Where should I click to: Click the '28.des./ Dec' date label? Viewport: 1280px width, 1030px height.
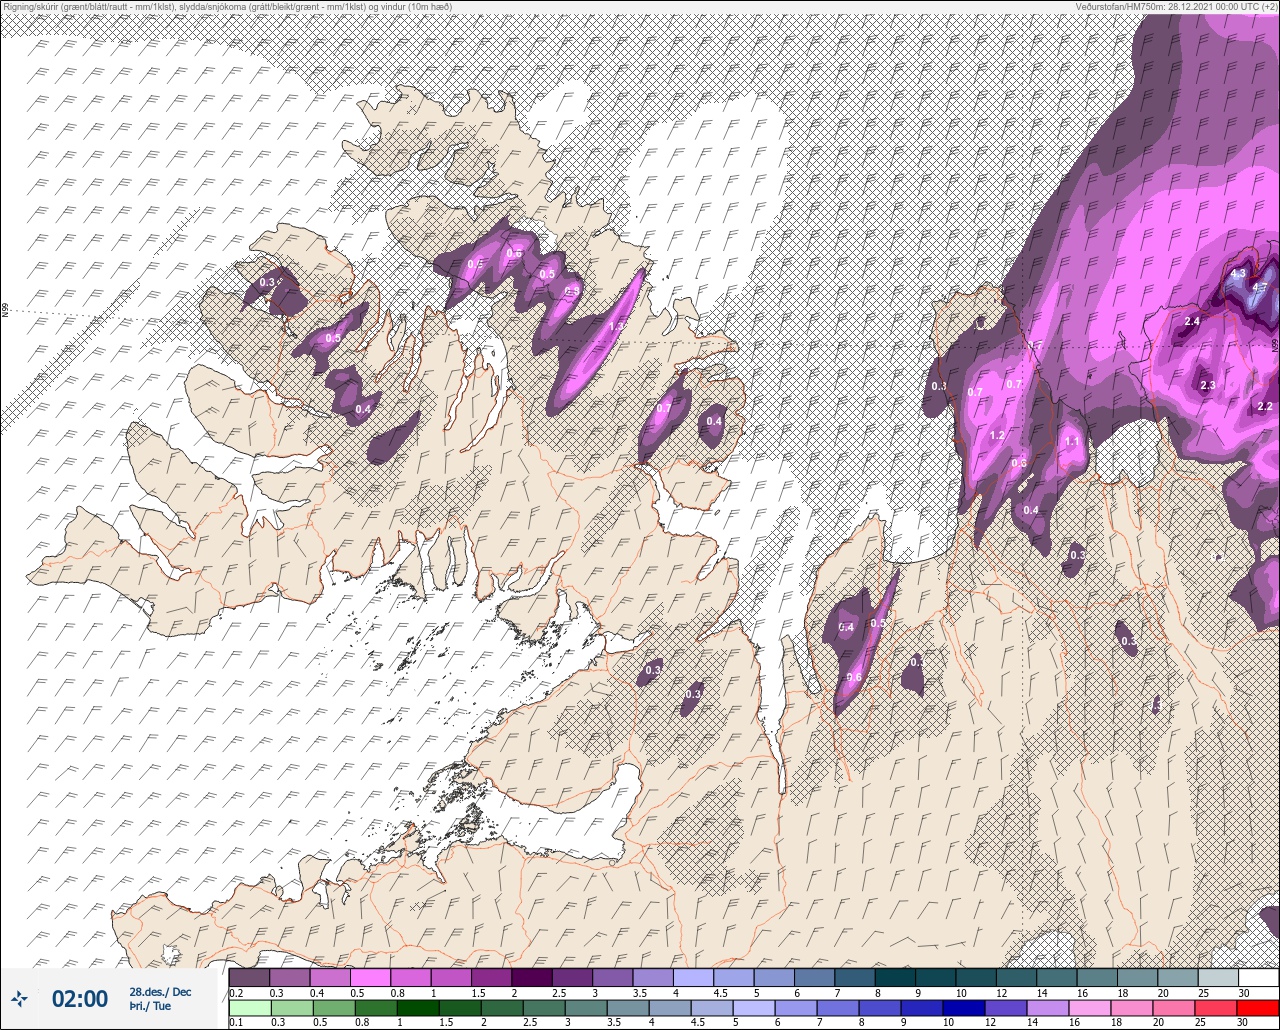pyautogui.click(x=160, y=992)
